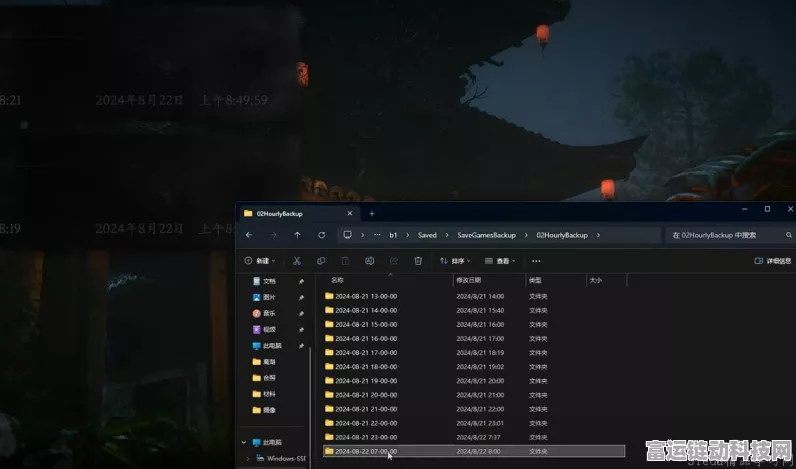Navigate to b1 in the breadcrumb

point(393,235)
